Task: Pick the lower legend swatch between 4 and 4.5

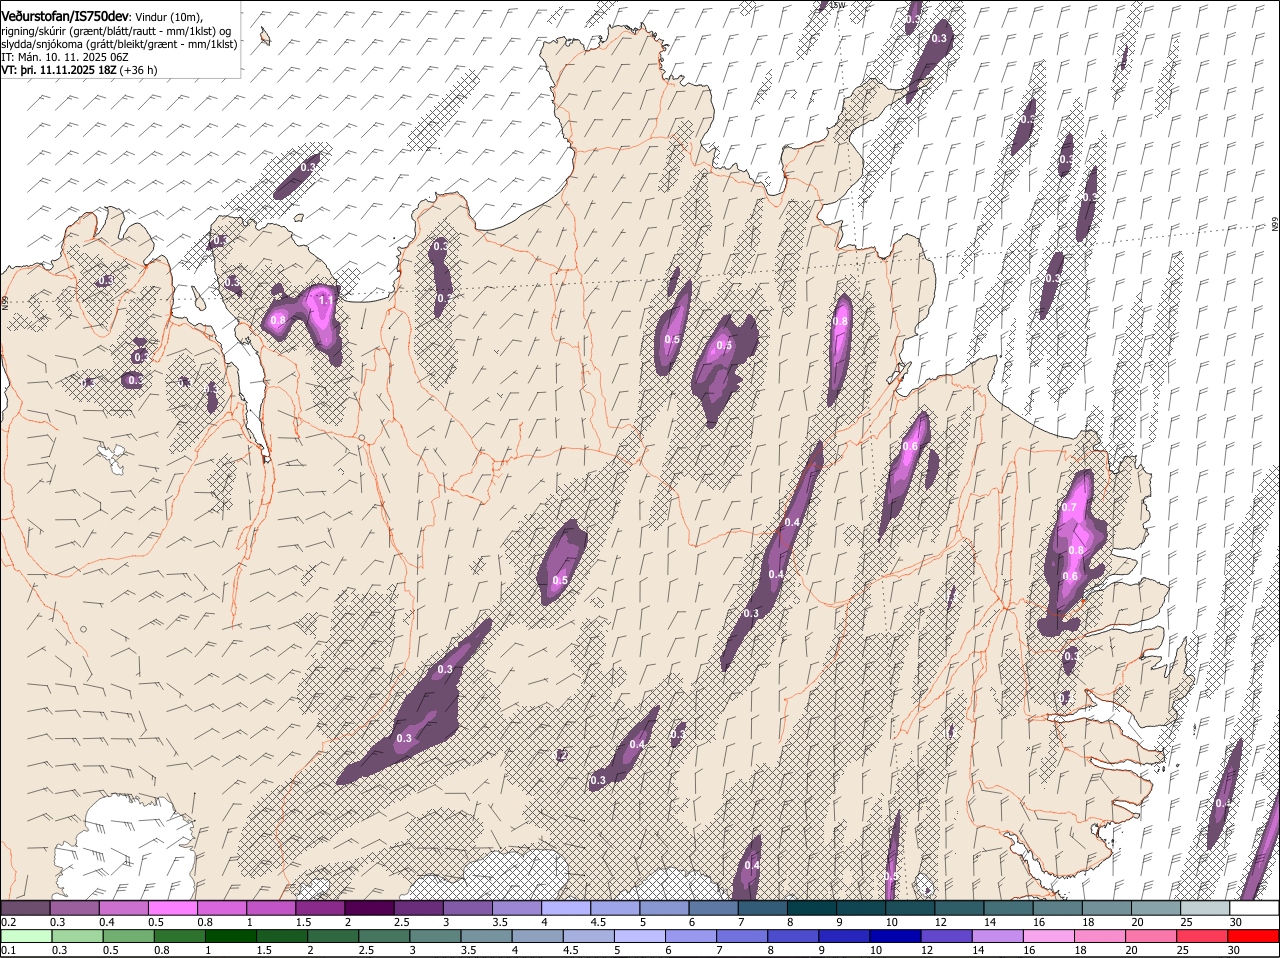Action: (x=539, y=937)
